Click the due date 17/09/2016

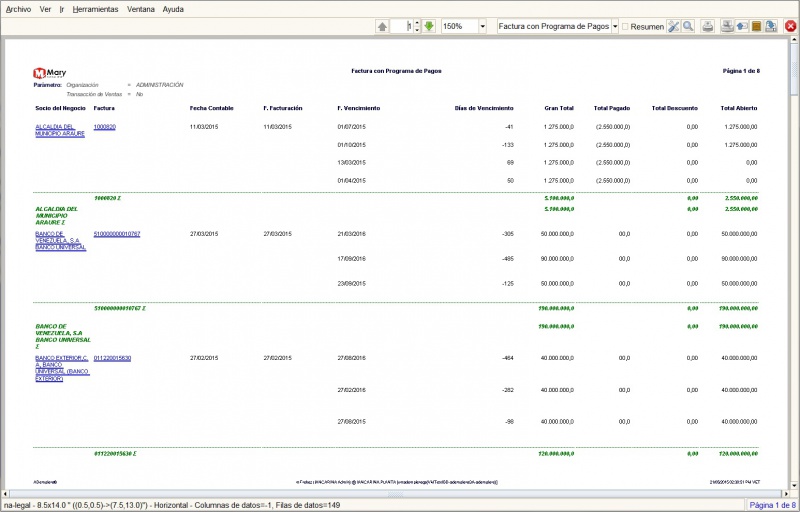(352, 259)
